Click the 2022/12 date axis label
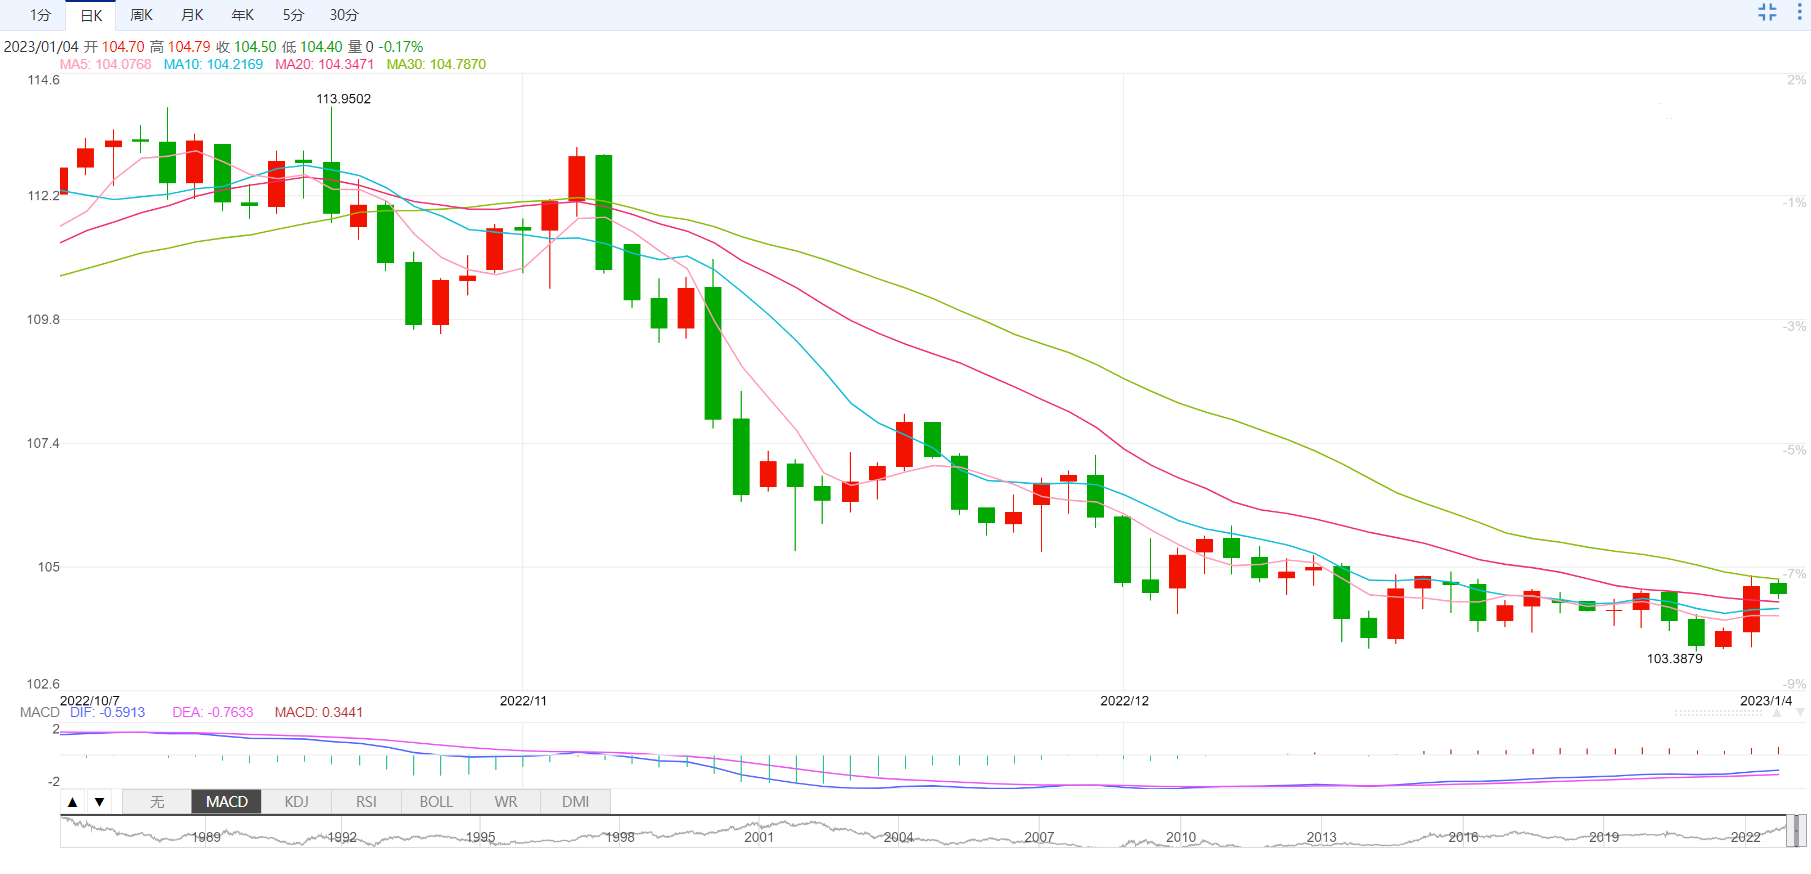Screen dimensions: 1811x874 coord(1124,701)
